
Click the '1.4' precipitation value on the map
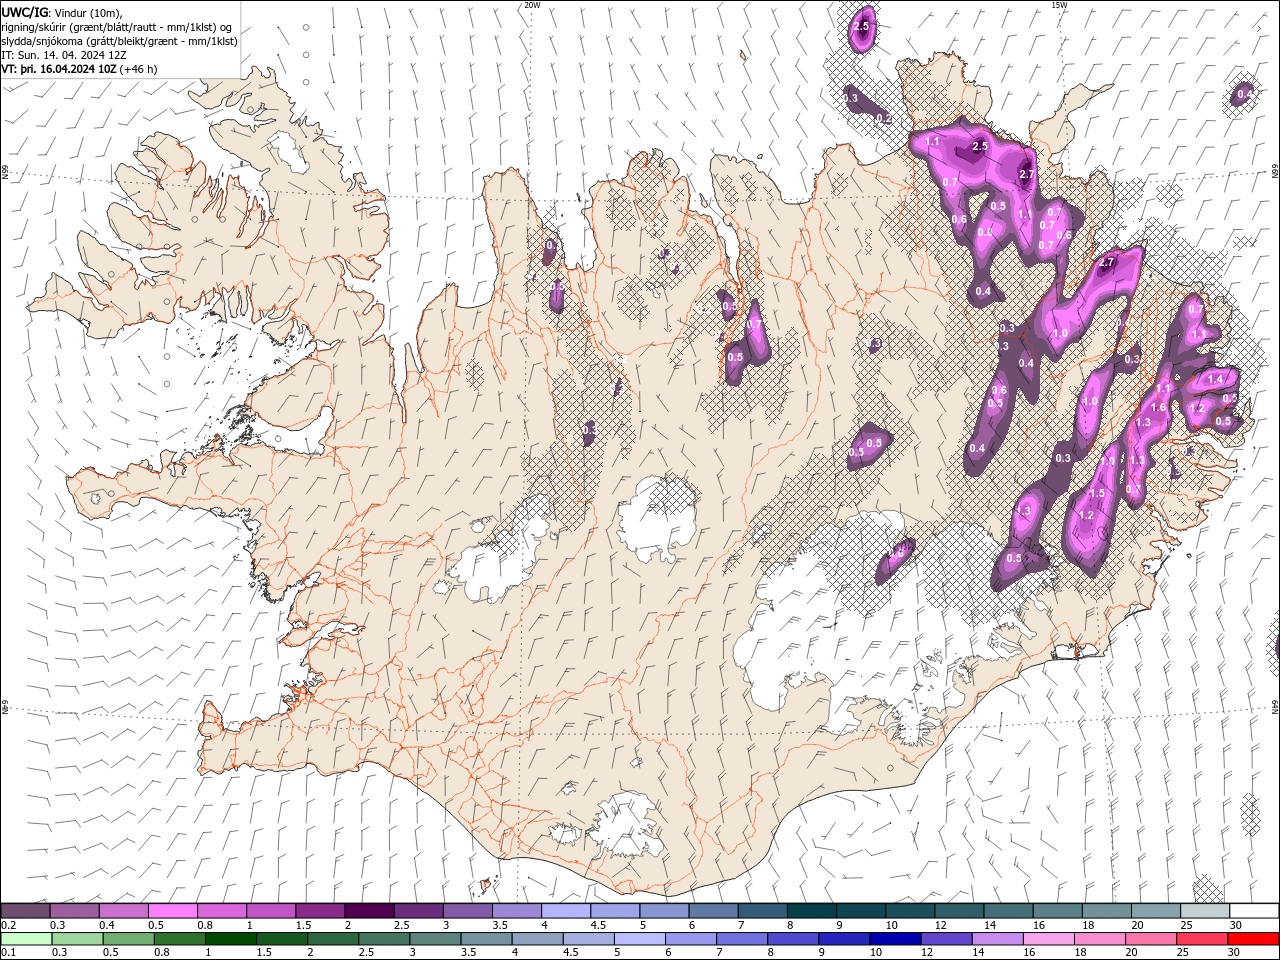(x=1216, y=380)
